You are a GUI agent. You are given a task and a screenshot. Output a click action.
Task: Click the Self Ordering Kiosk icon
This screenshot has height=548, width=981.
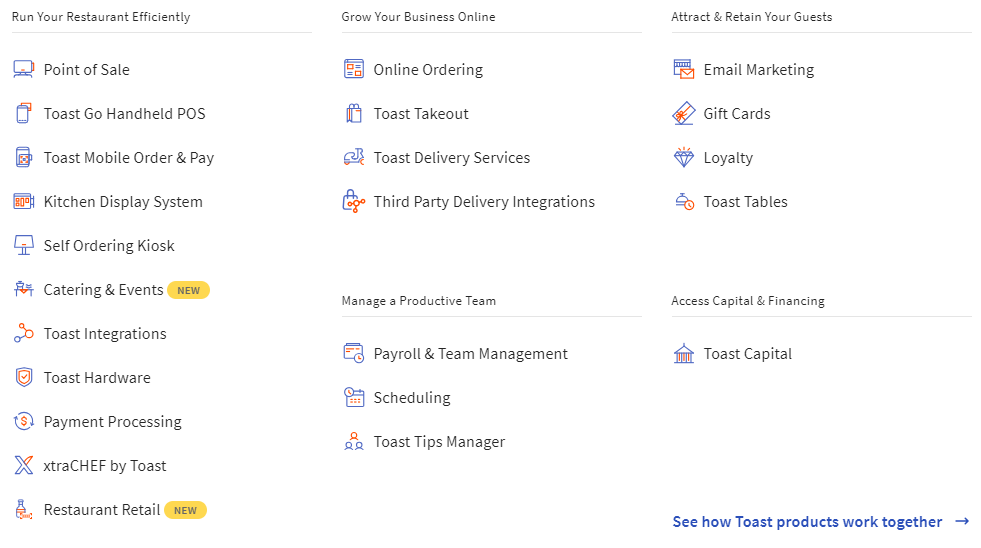(x=24, y=245)
